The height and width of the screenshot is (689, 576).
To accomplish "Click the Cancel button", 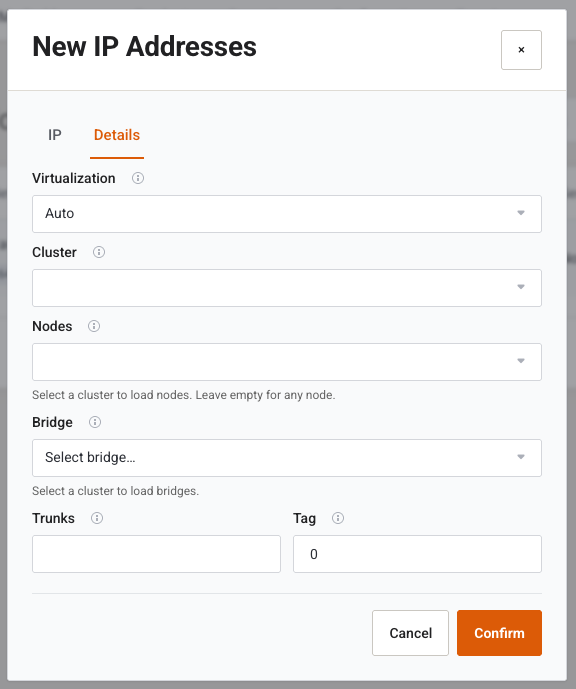I will tap(410, 633).
